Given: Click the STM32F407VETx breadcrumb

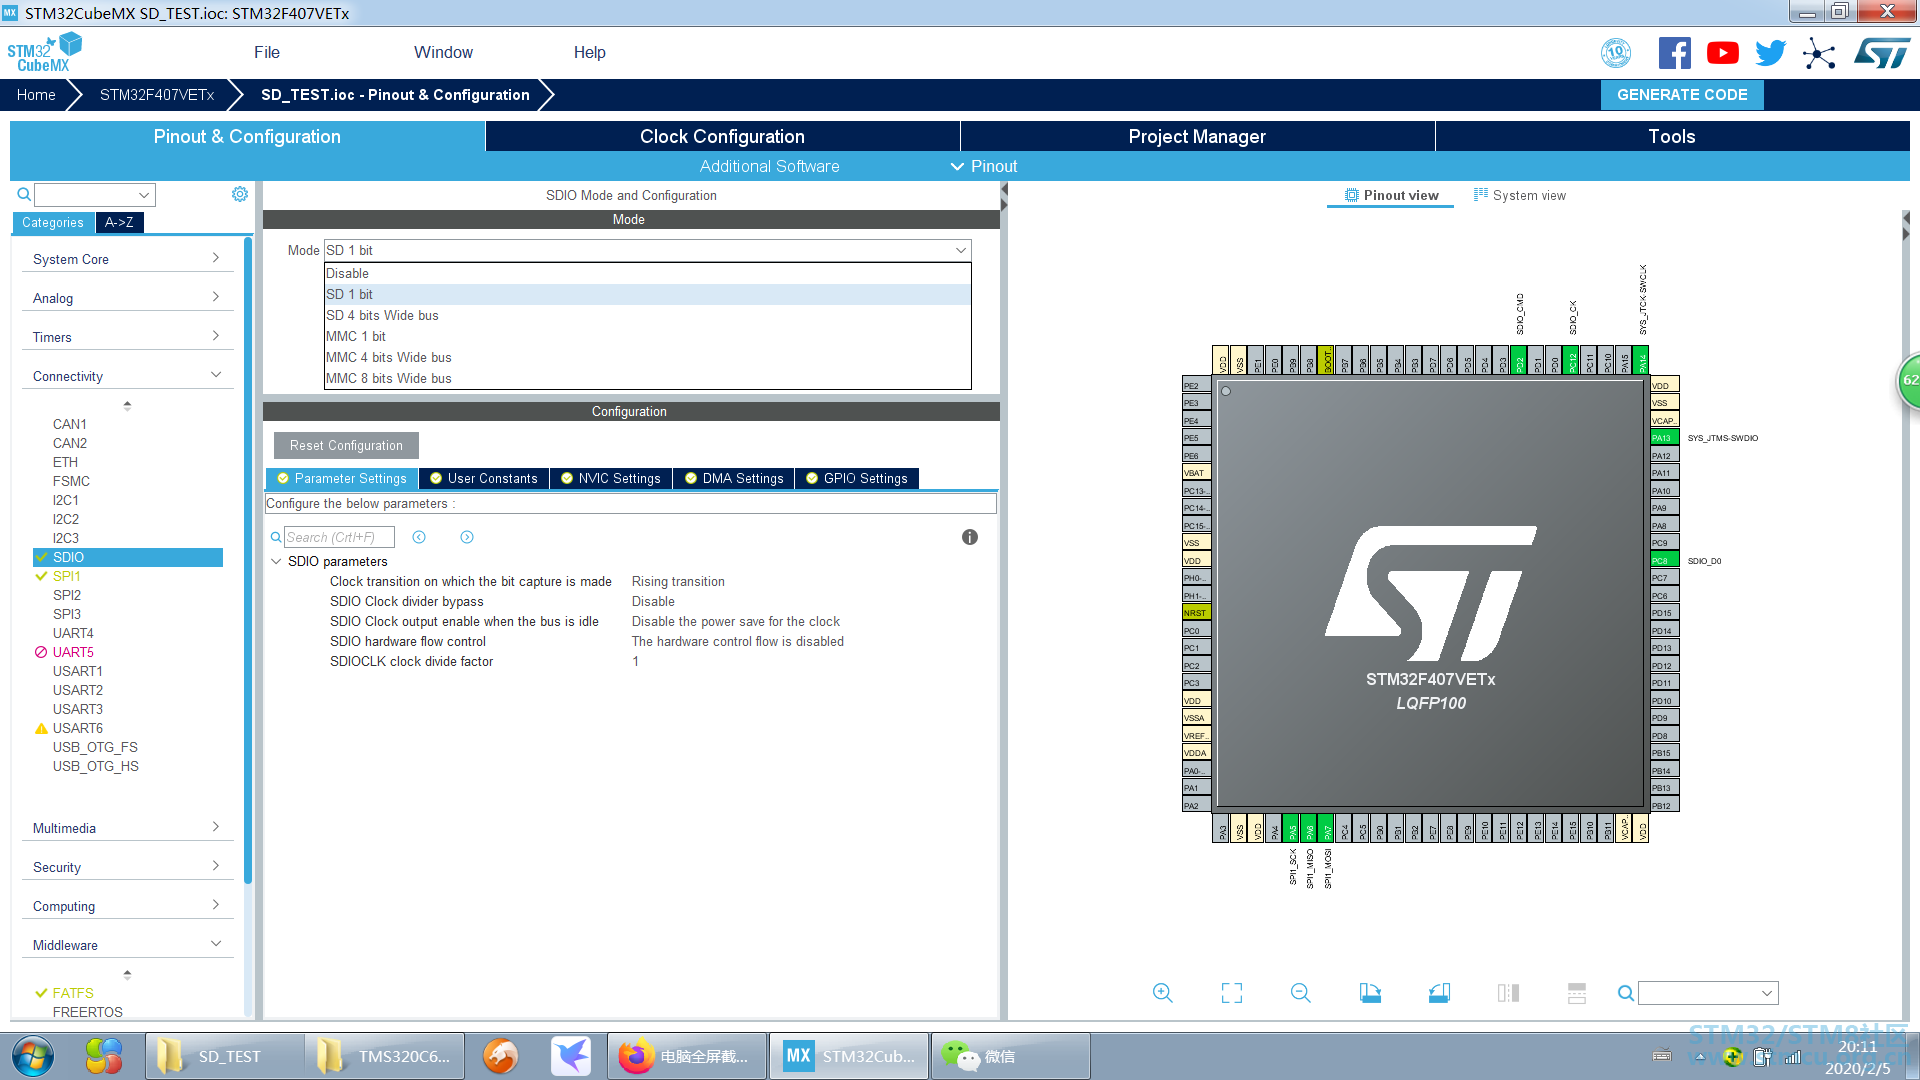Looking at the screenshot, I should (x=157, y=95).
